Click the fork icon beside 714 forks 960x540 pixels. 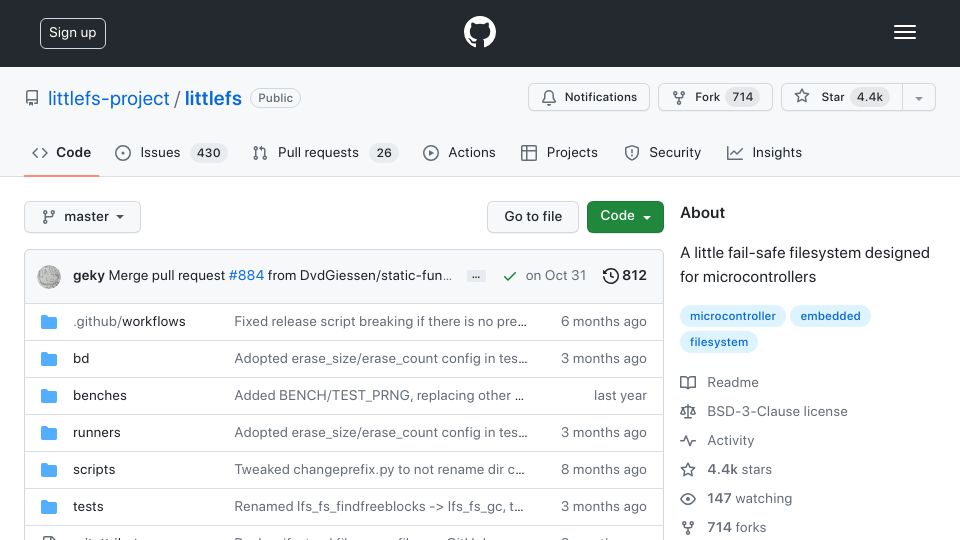688,528
